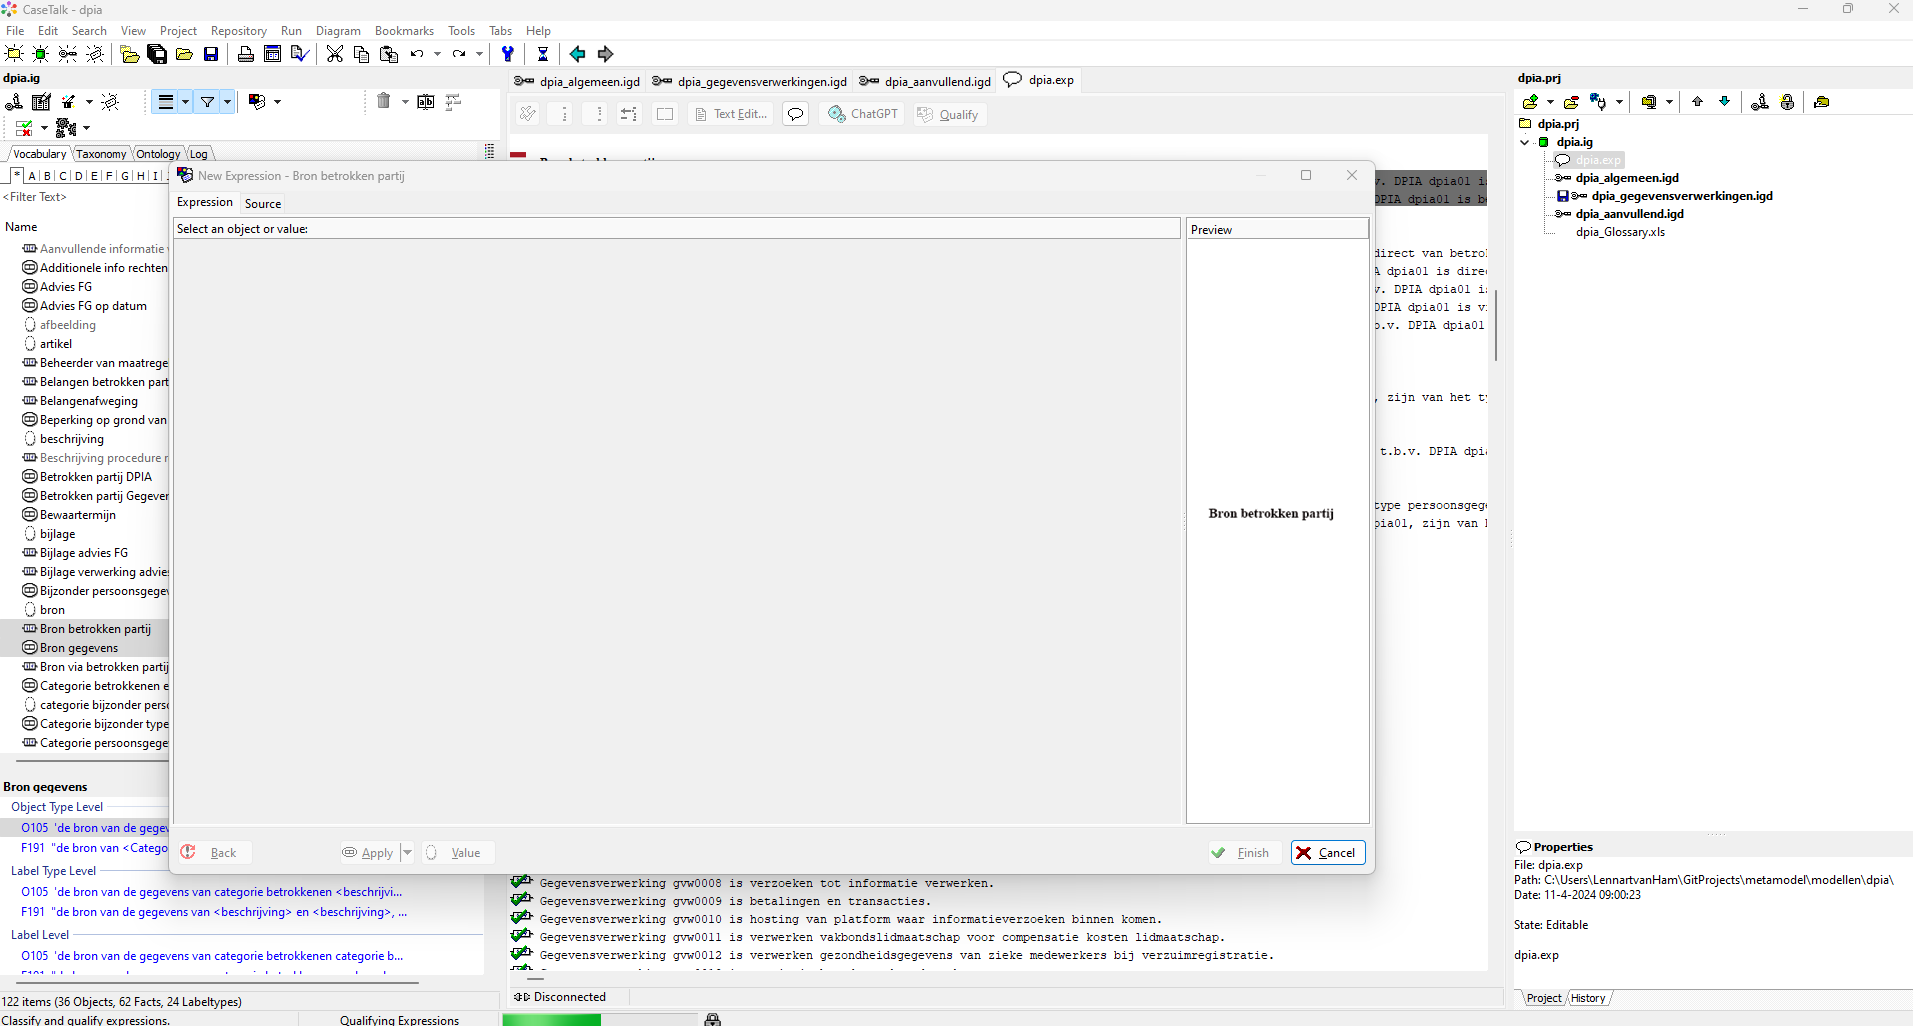Click the teal move-down arrow in project panel
Image resolution: width=1913 pixels, height=1026 pixels.
coord(1724,102)
